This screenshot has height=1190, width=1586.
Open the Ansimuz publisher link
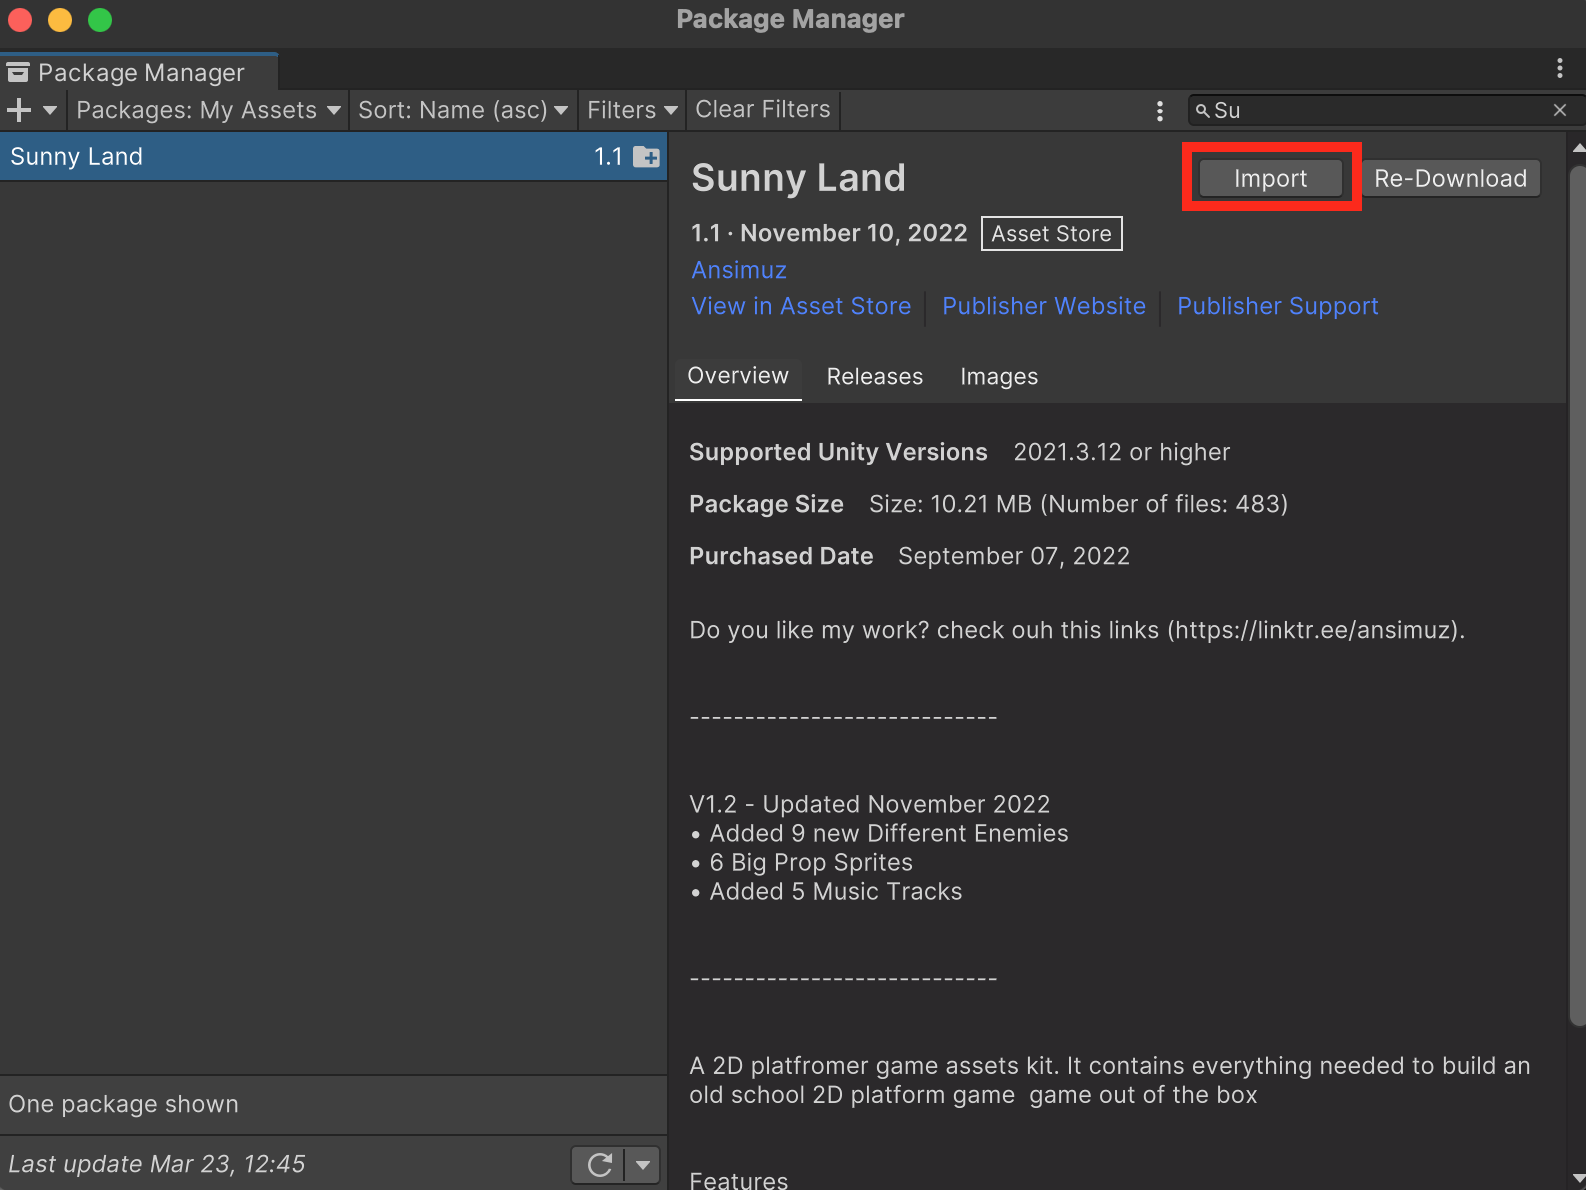(739, 270)
